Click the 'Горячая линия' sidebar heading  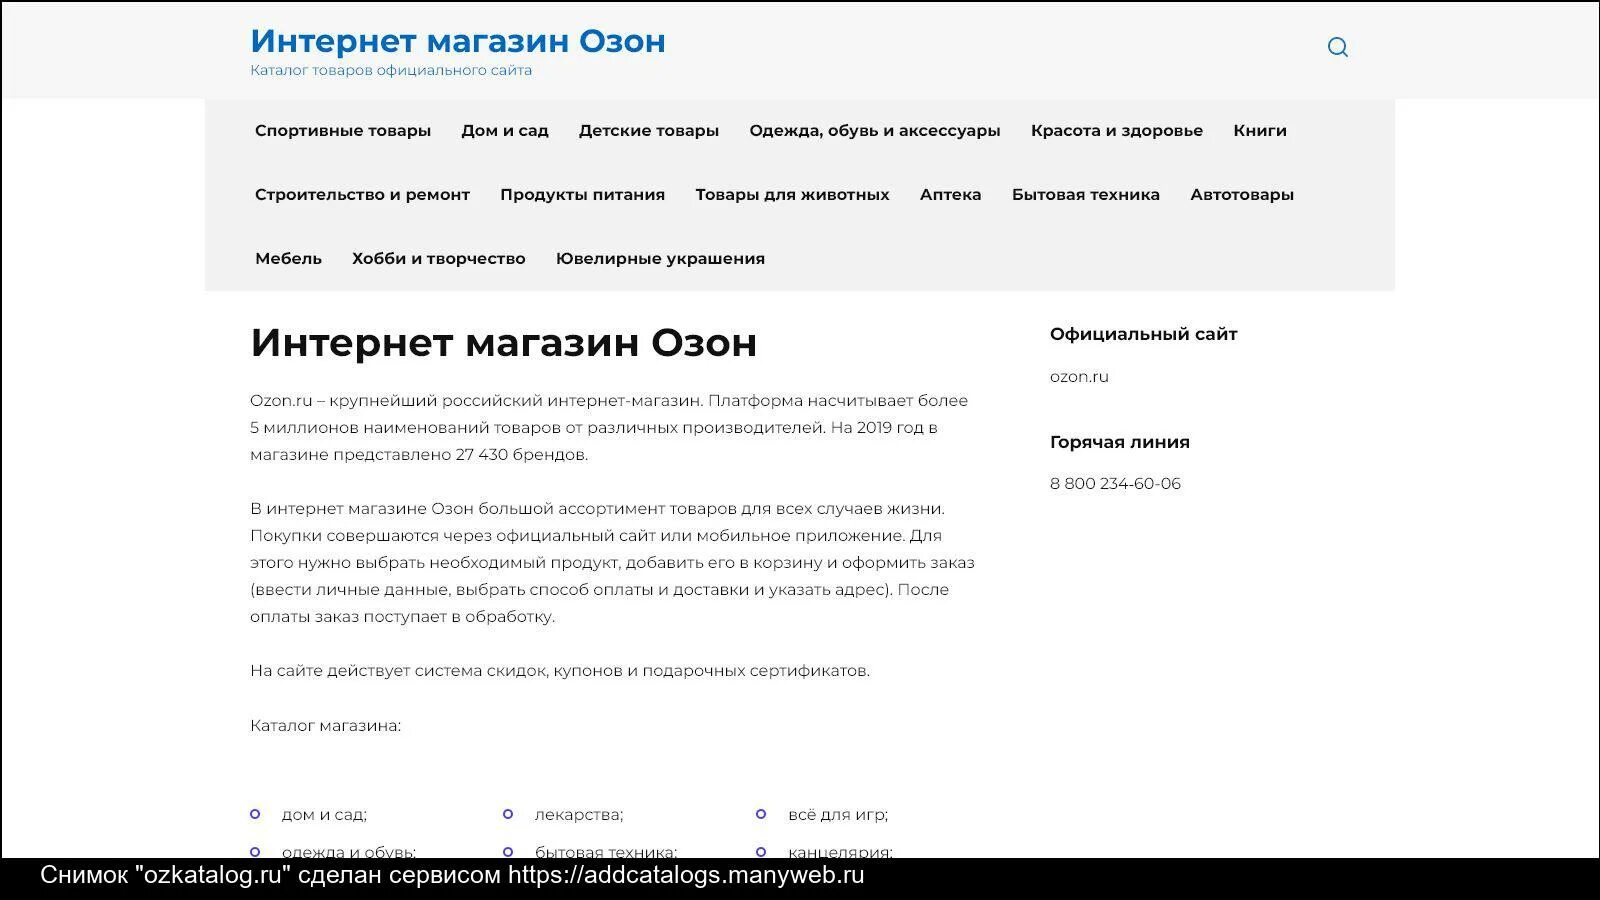pos(1119,442)
